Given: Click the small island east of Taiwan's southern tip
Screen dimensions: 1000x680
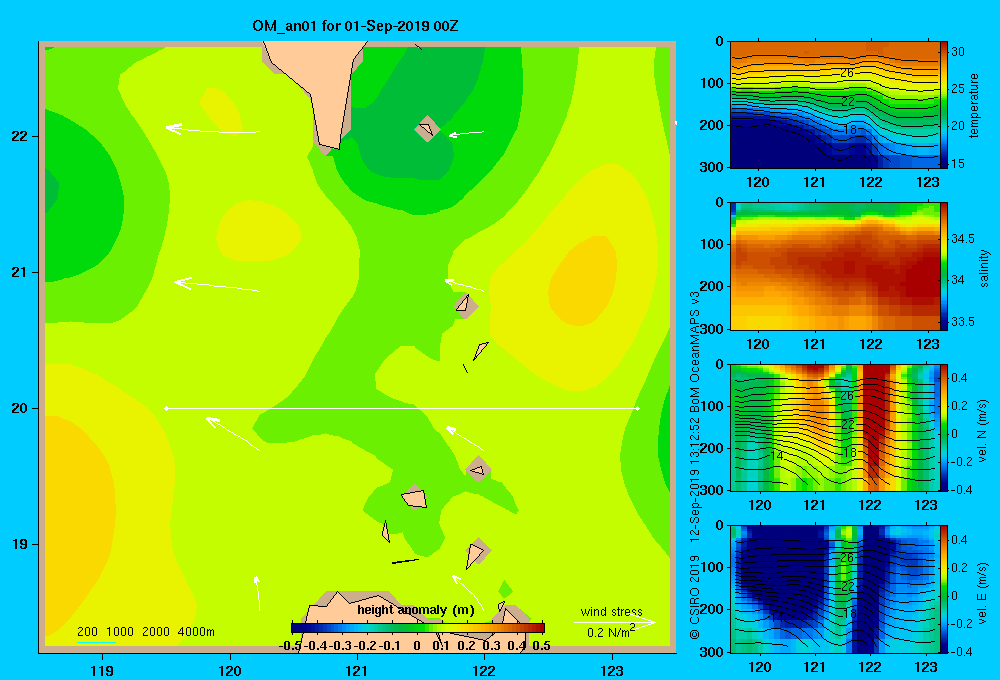Looking at the screenshot, I should coord(427,129).
